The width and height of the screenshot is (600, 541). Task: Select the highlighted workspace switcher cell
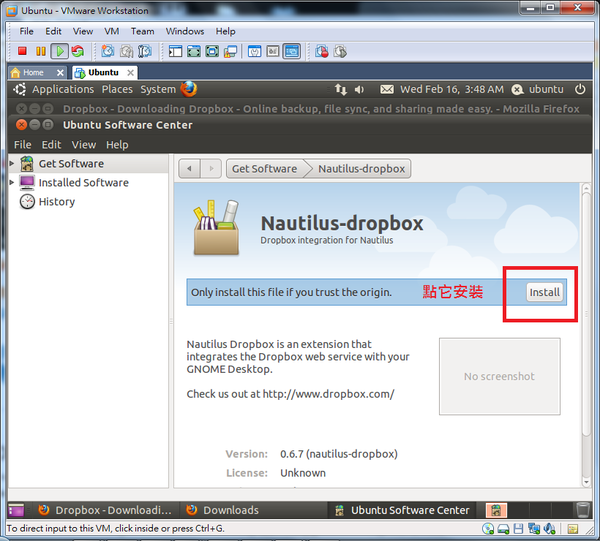click(x=496, y=510)
